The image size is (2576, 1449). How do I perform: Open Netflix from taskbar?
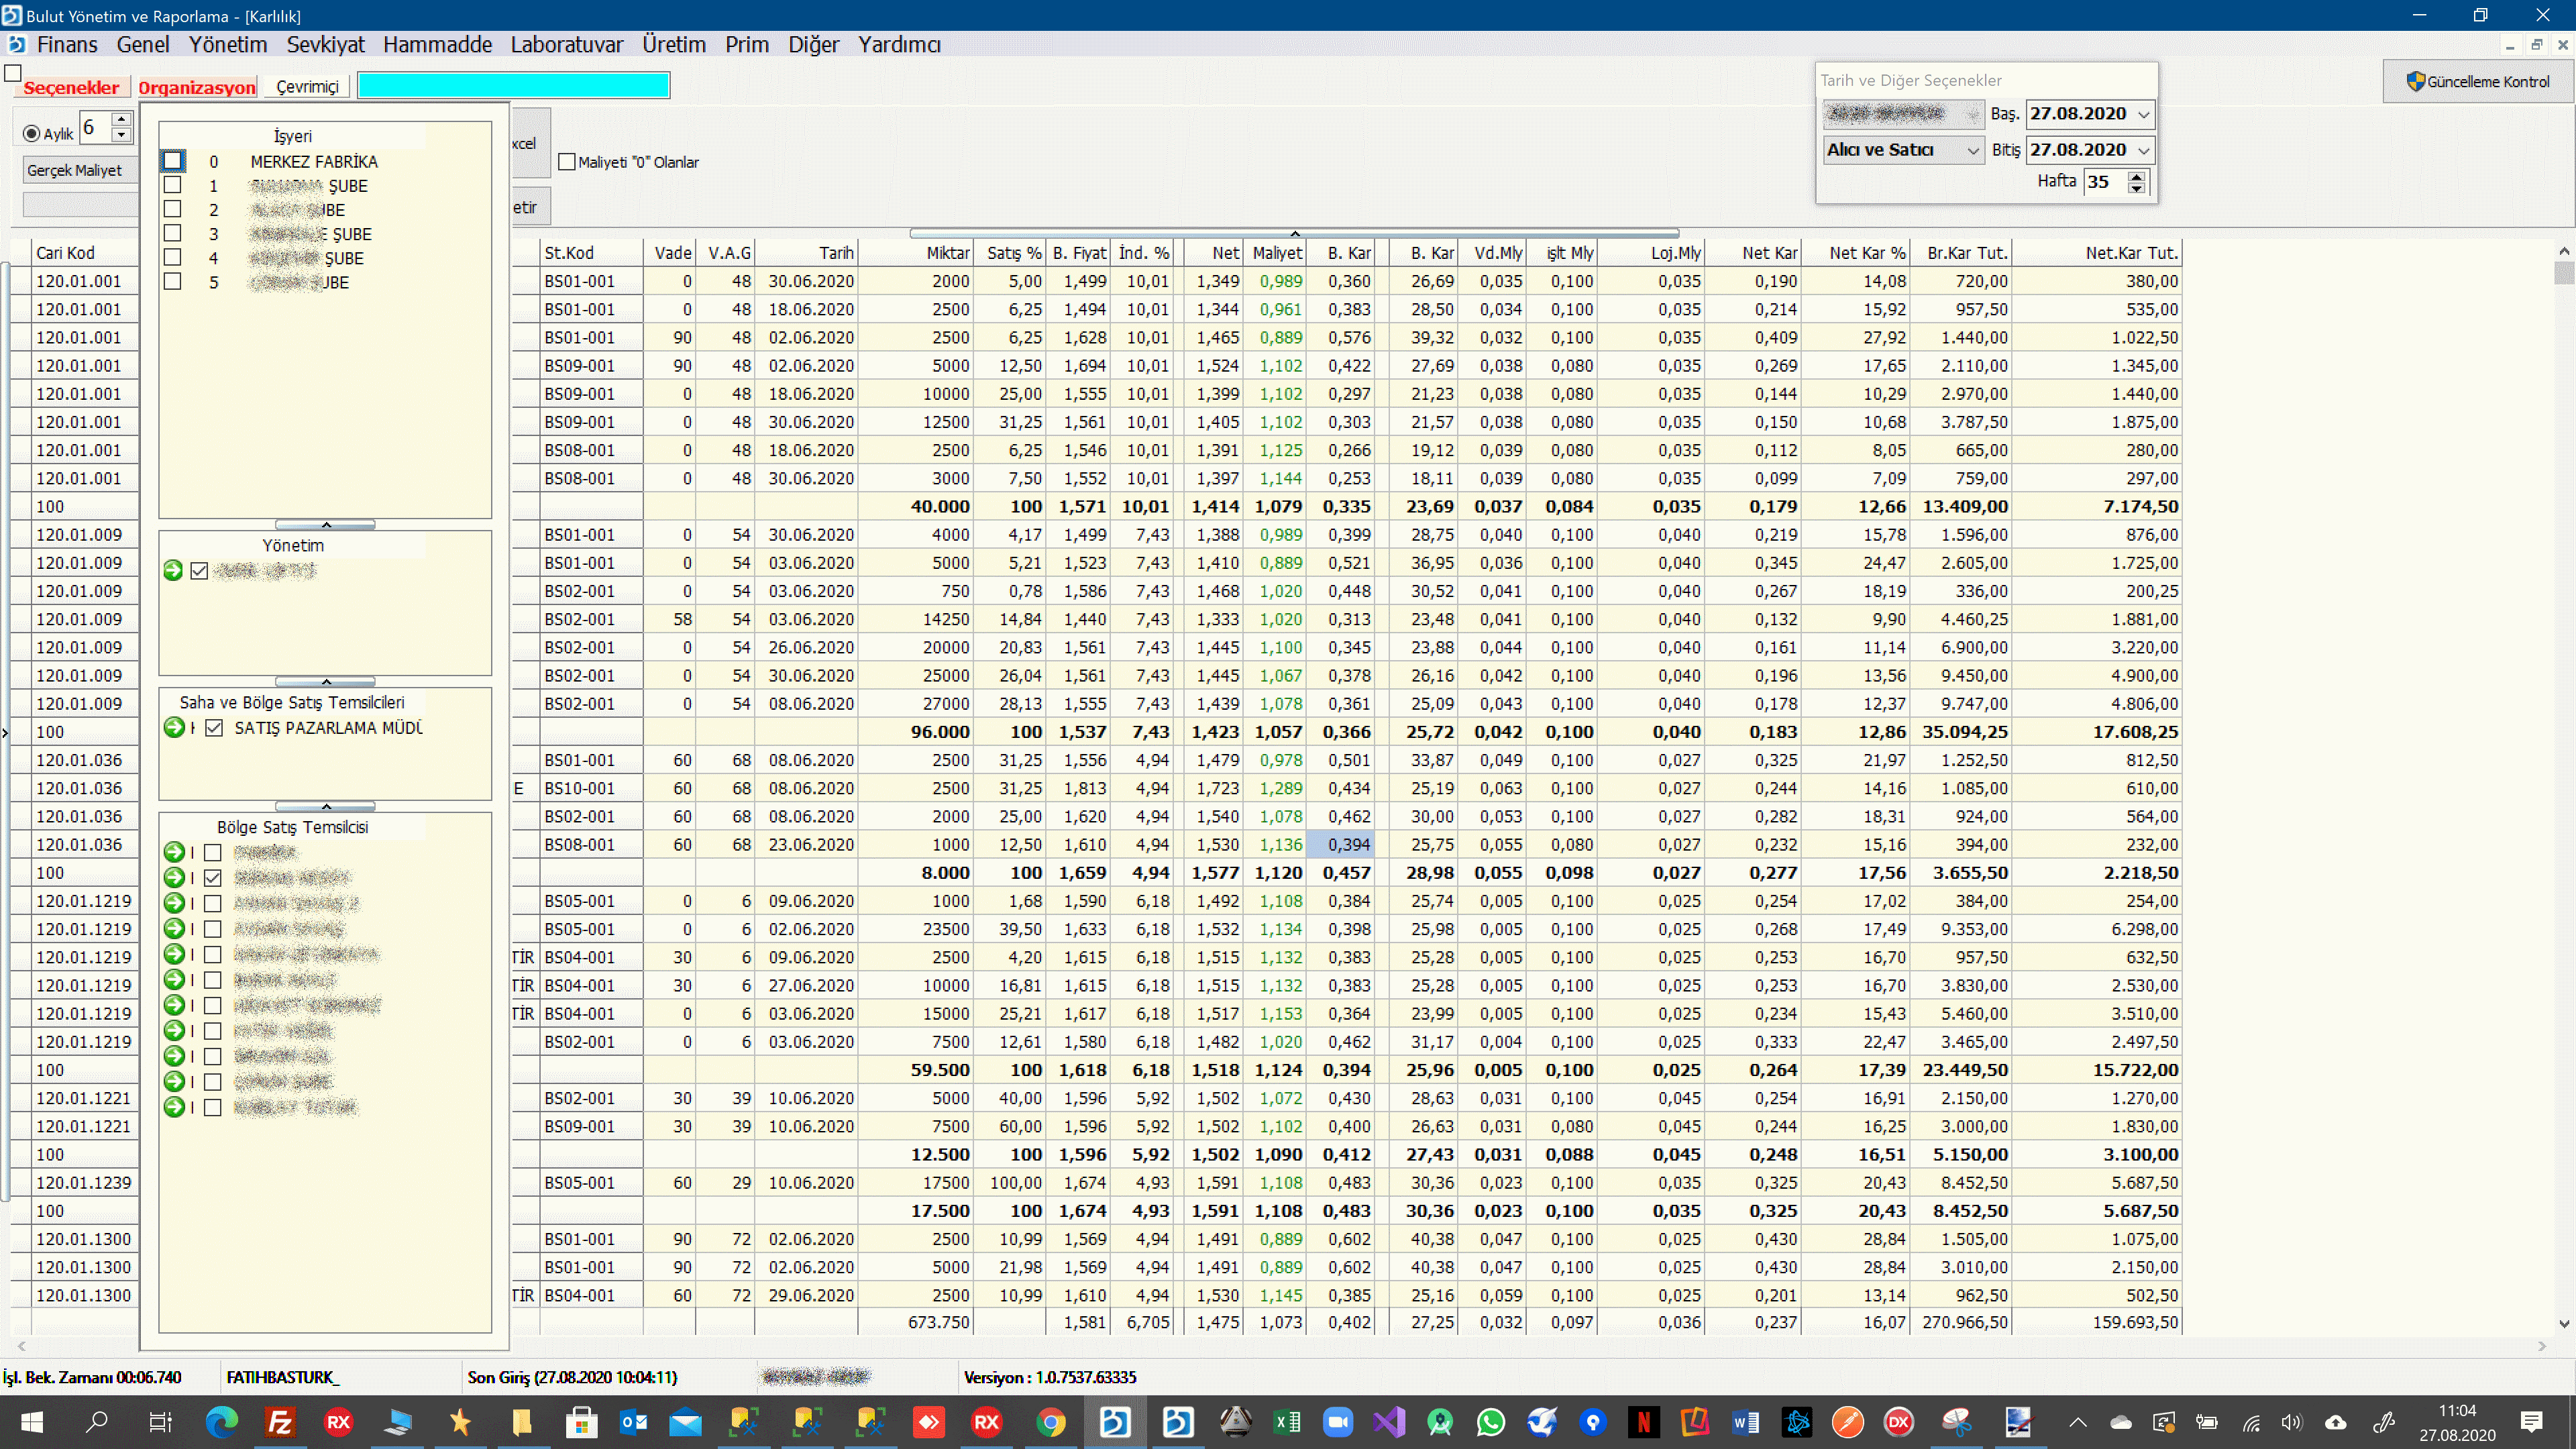tap(1643, 1422)
